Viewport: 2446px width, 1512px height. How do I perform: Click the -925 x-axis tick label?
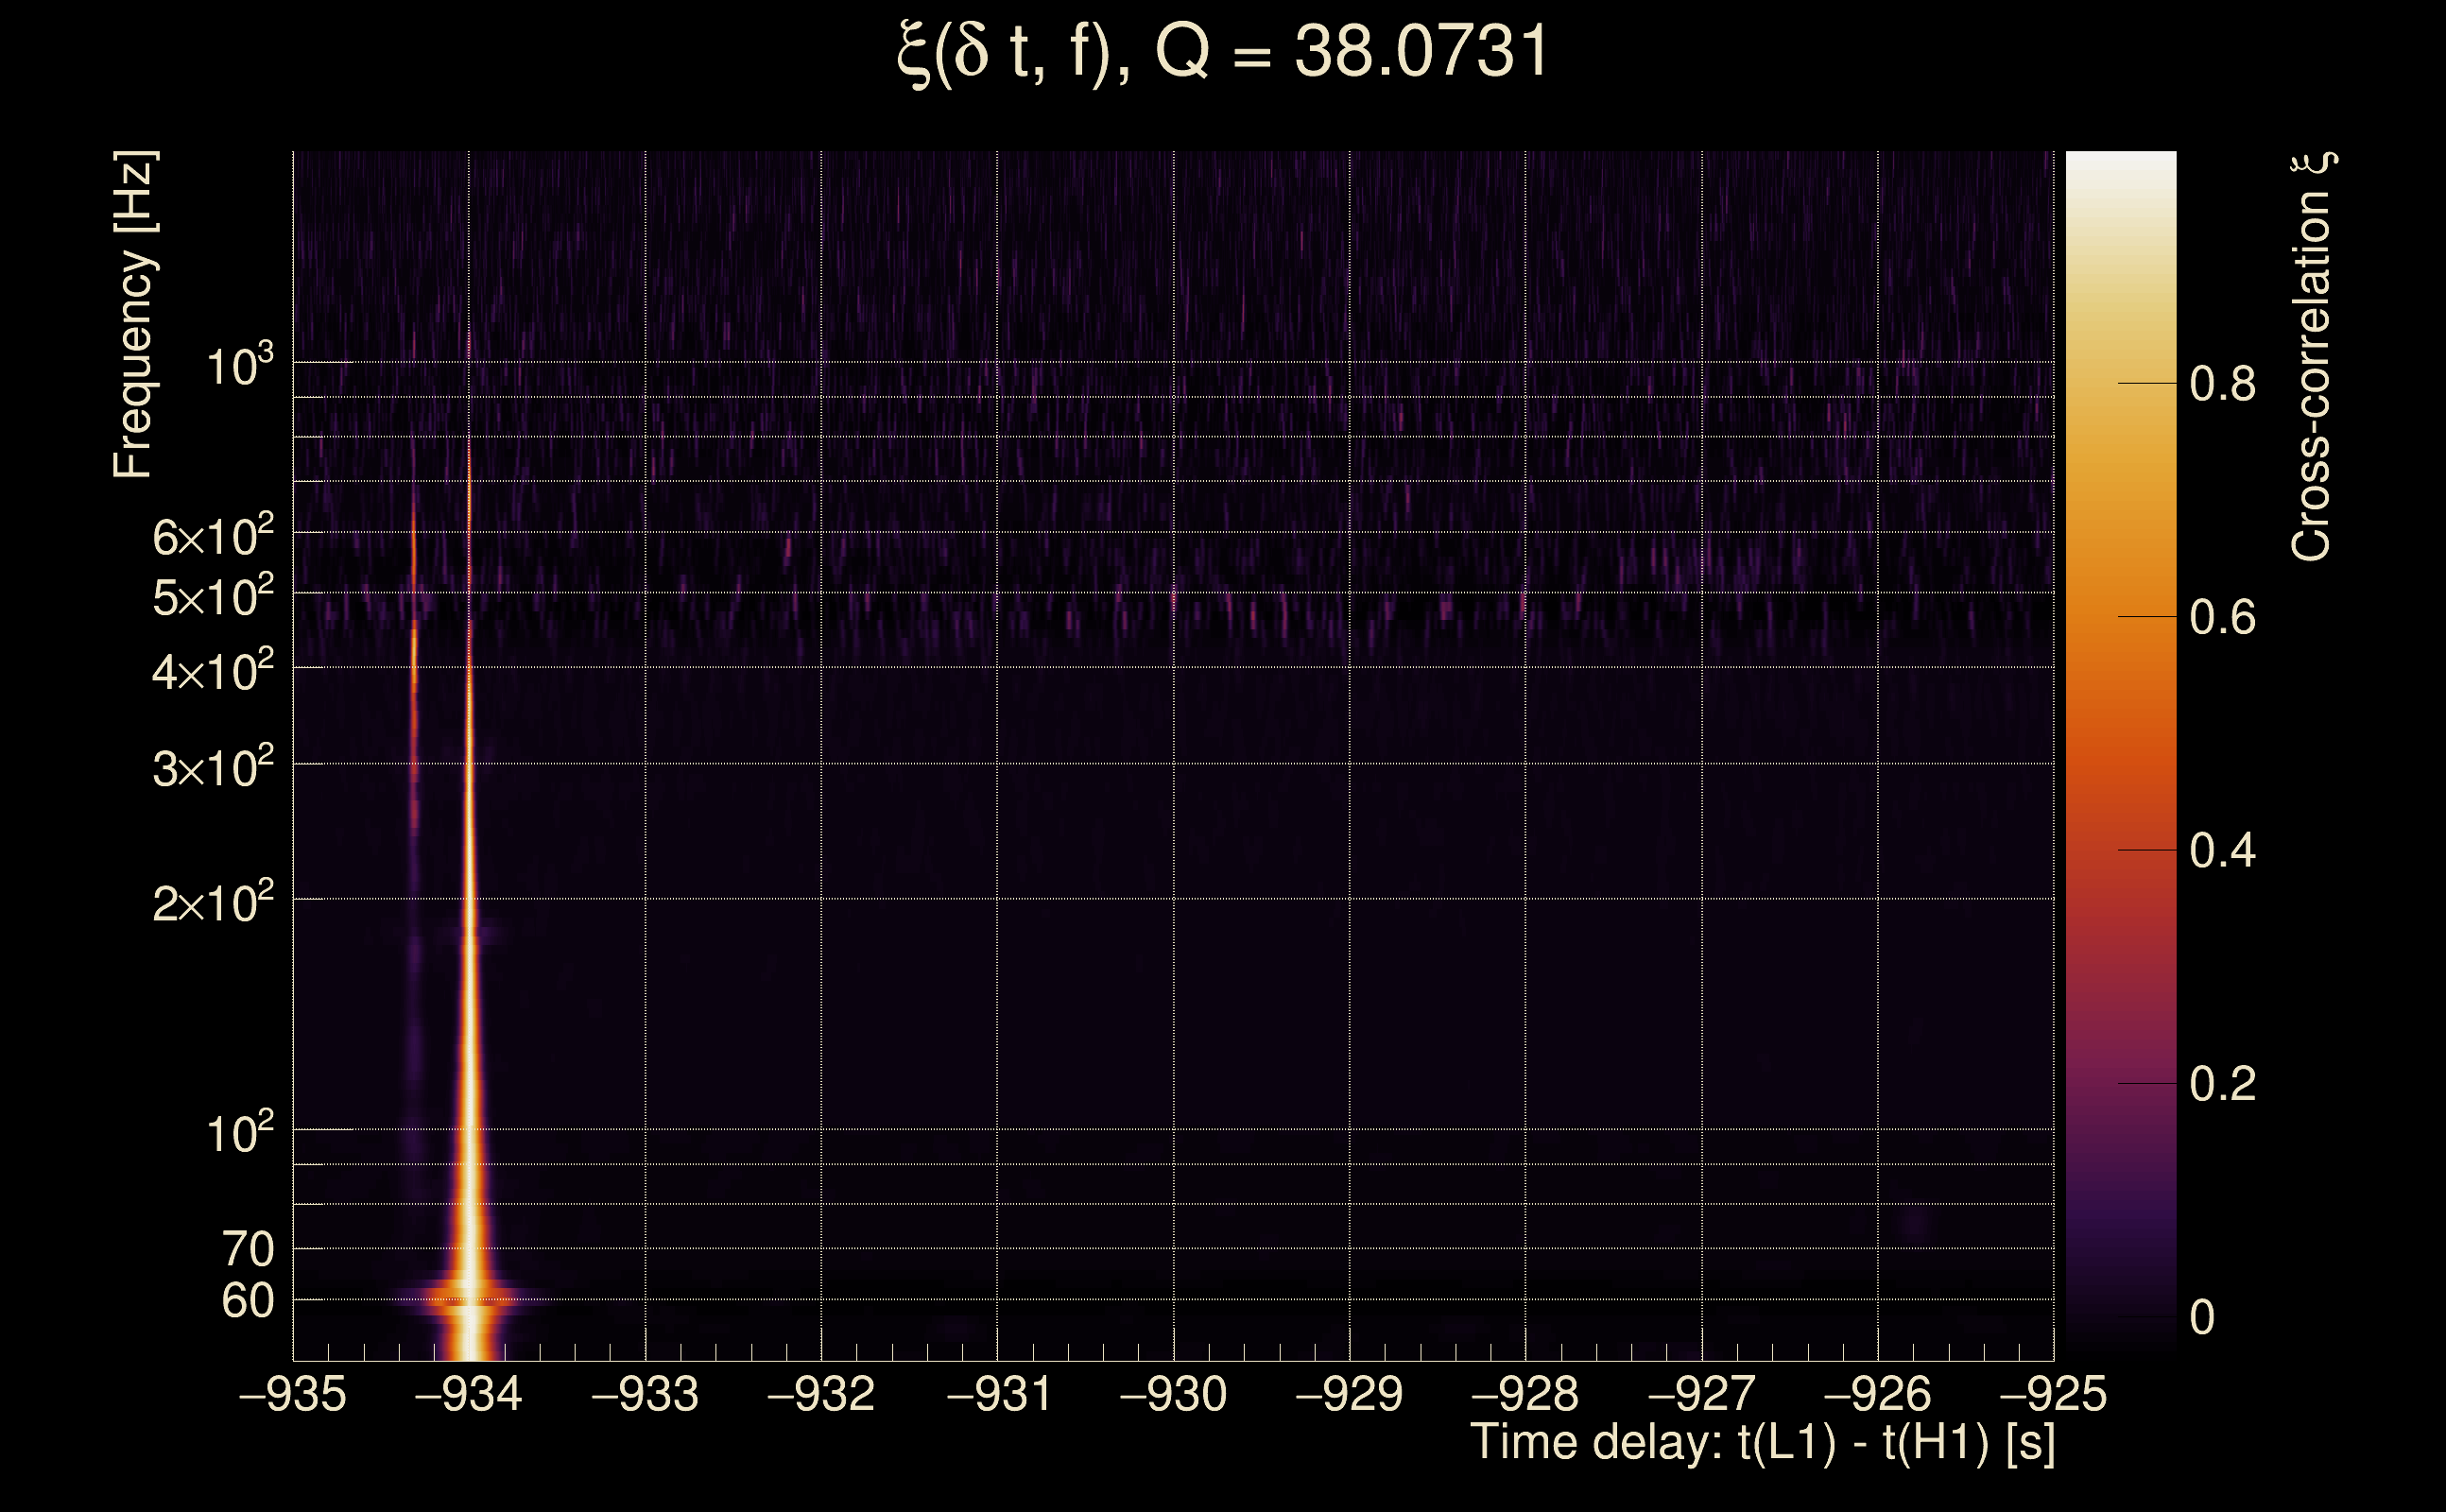pos(2053,1394)
